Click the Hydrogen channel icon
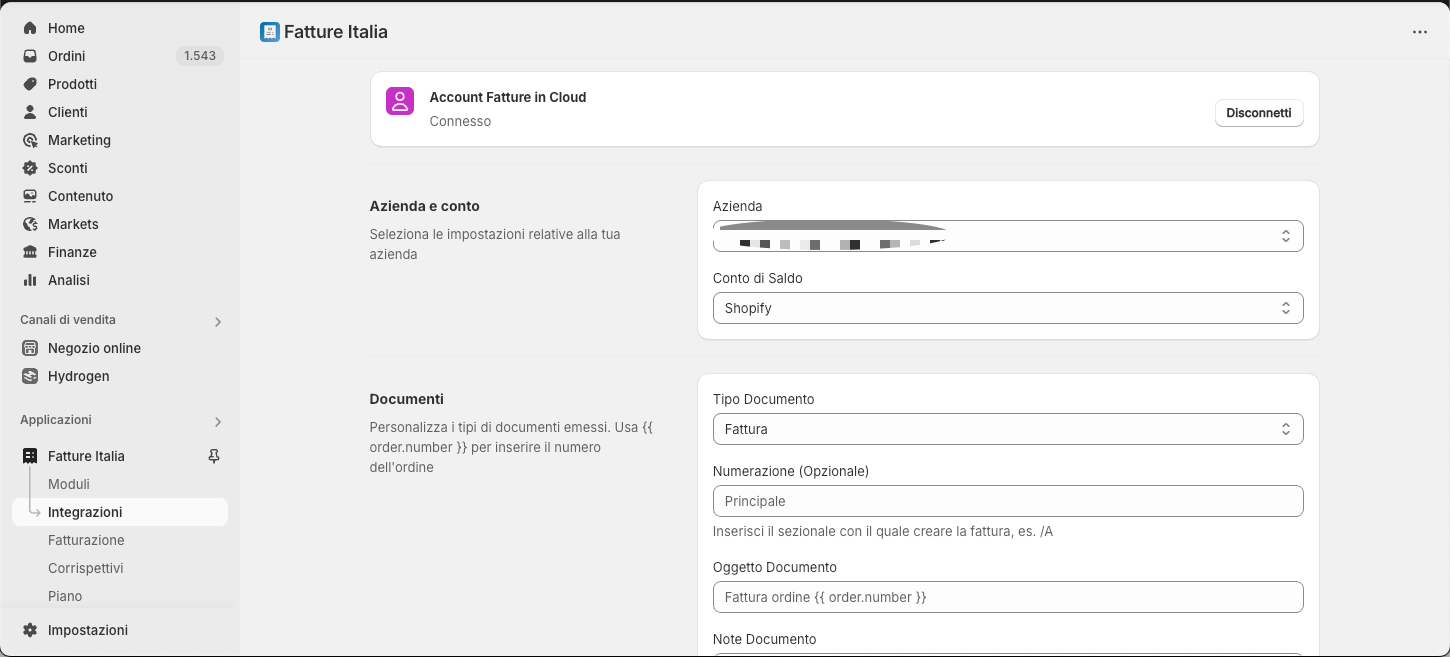 pyautogui.click(x=30, y=376)
